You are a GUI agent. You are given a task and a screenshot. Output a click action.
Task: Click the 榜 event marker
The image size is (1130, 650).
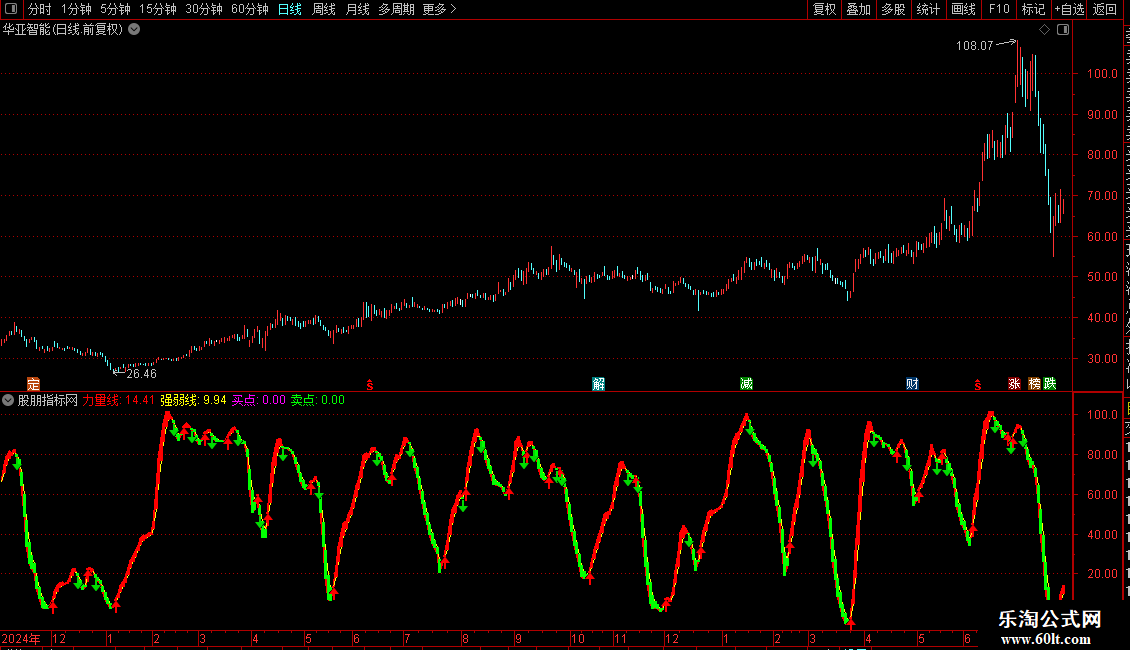[1034, 384]
